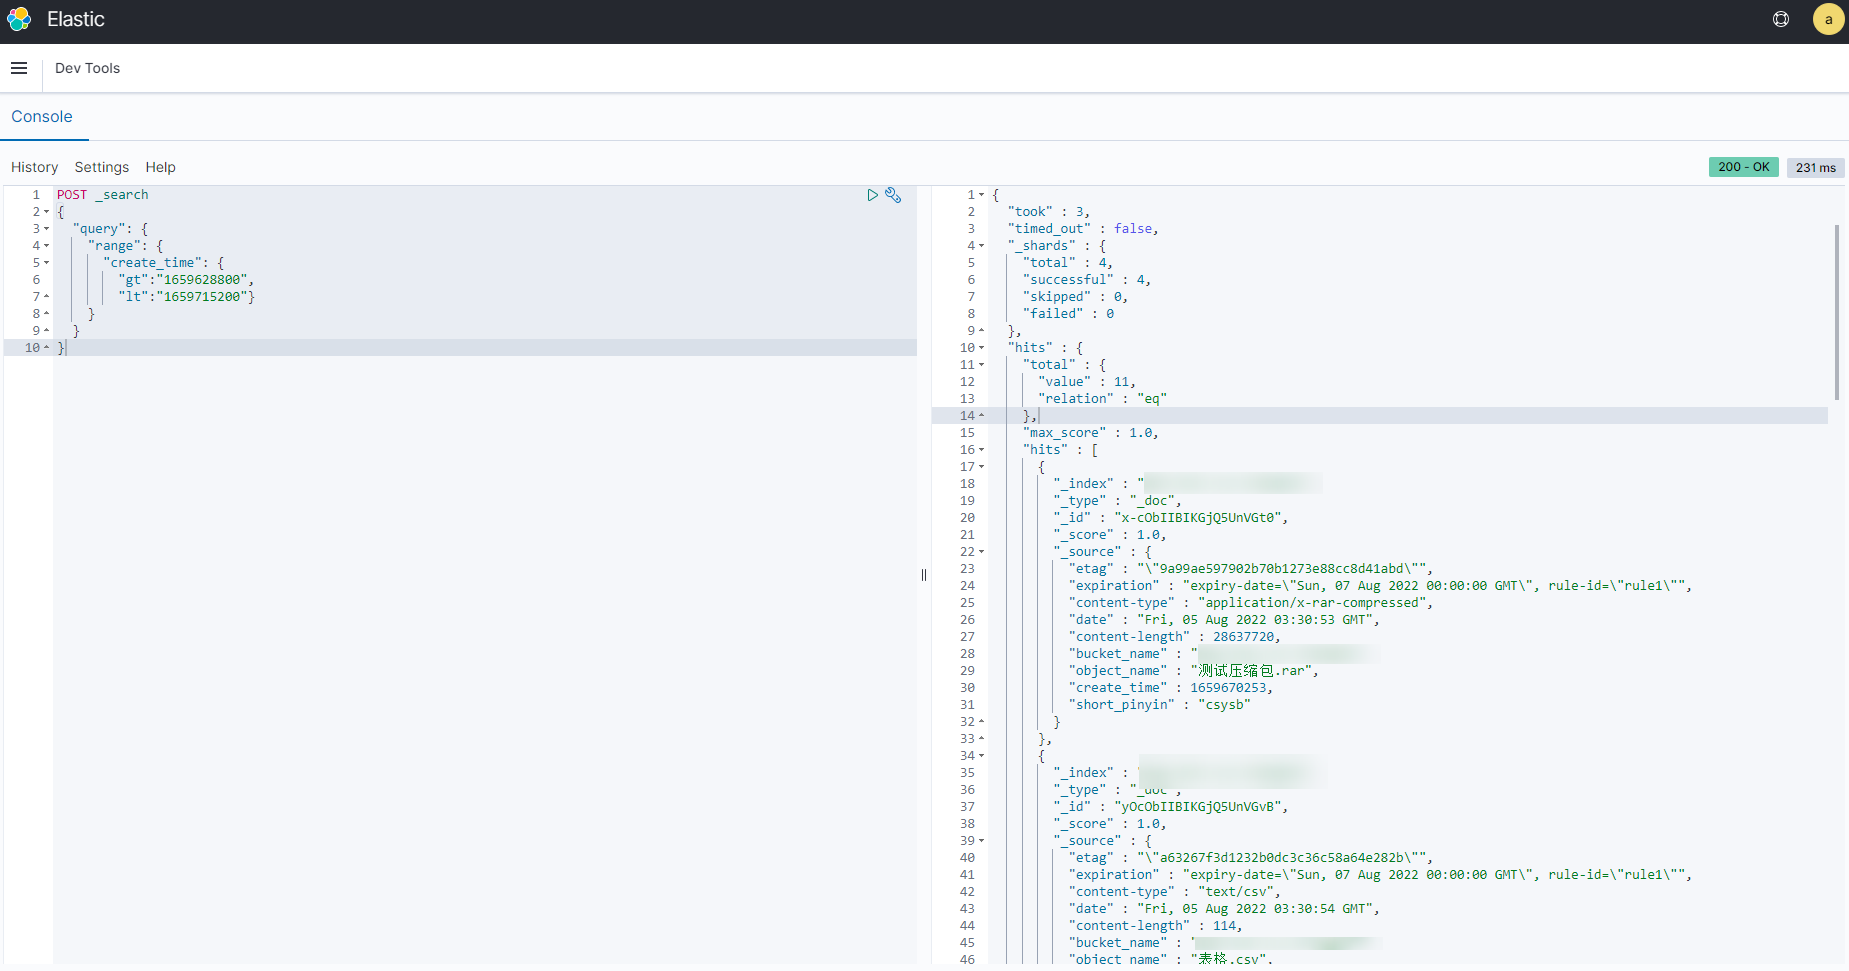Collapse the "_shards" block in response
Screen dimensions: 1849x971
[981, 246]
